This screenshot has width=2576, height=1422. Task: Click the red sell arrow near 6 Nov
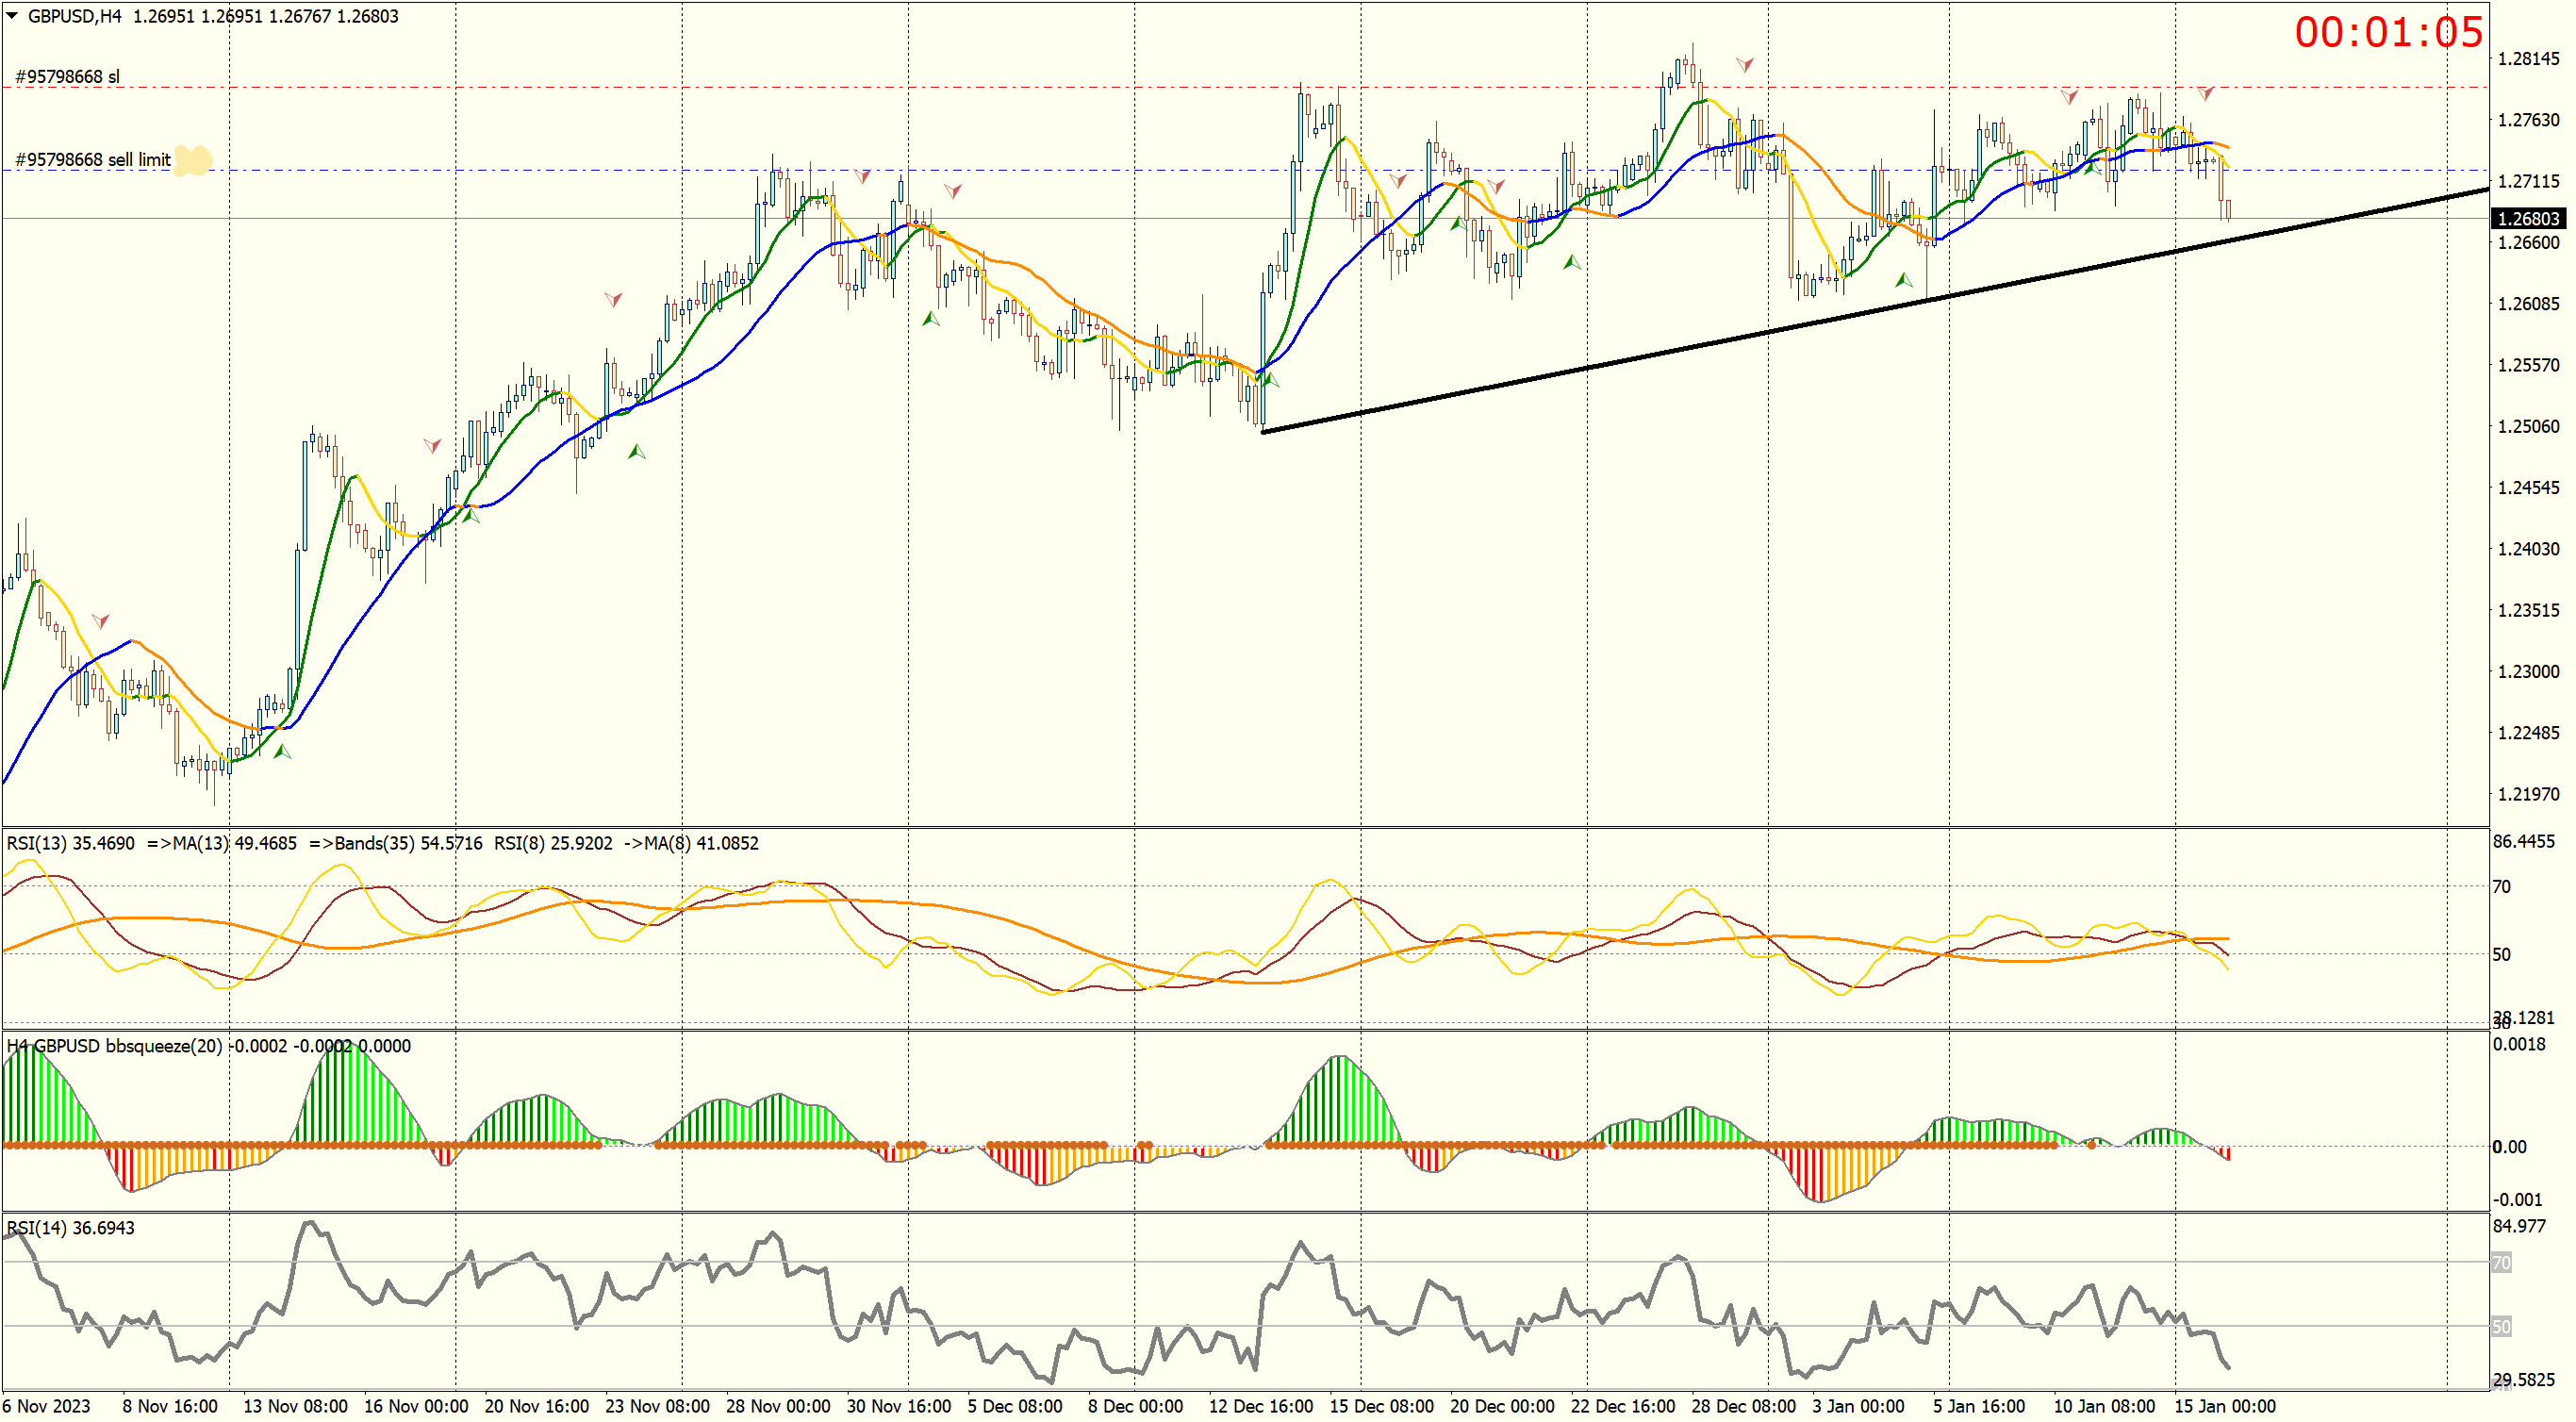[x=100, y=621]
